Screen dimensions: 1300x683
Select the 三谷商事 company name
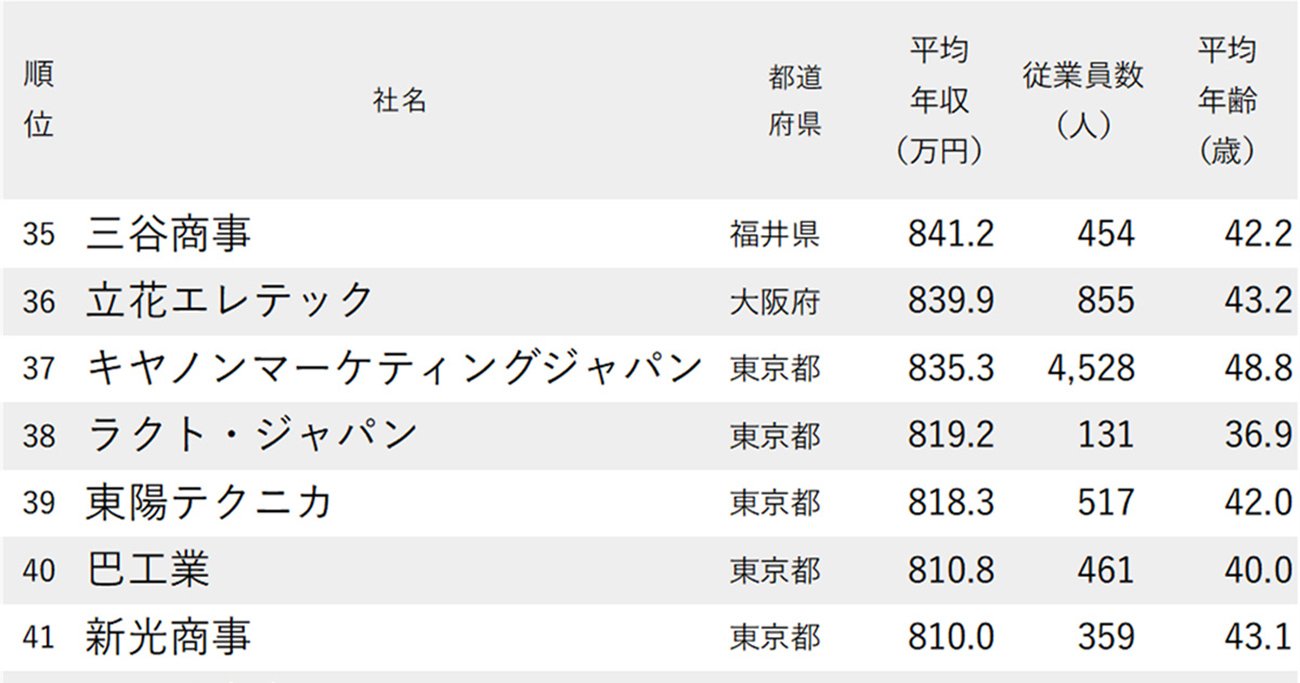[169, 234]
